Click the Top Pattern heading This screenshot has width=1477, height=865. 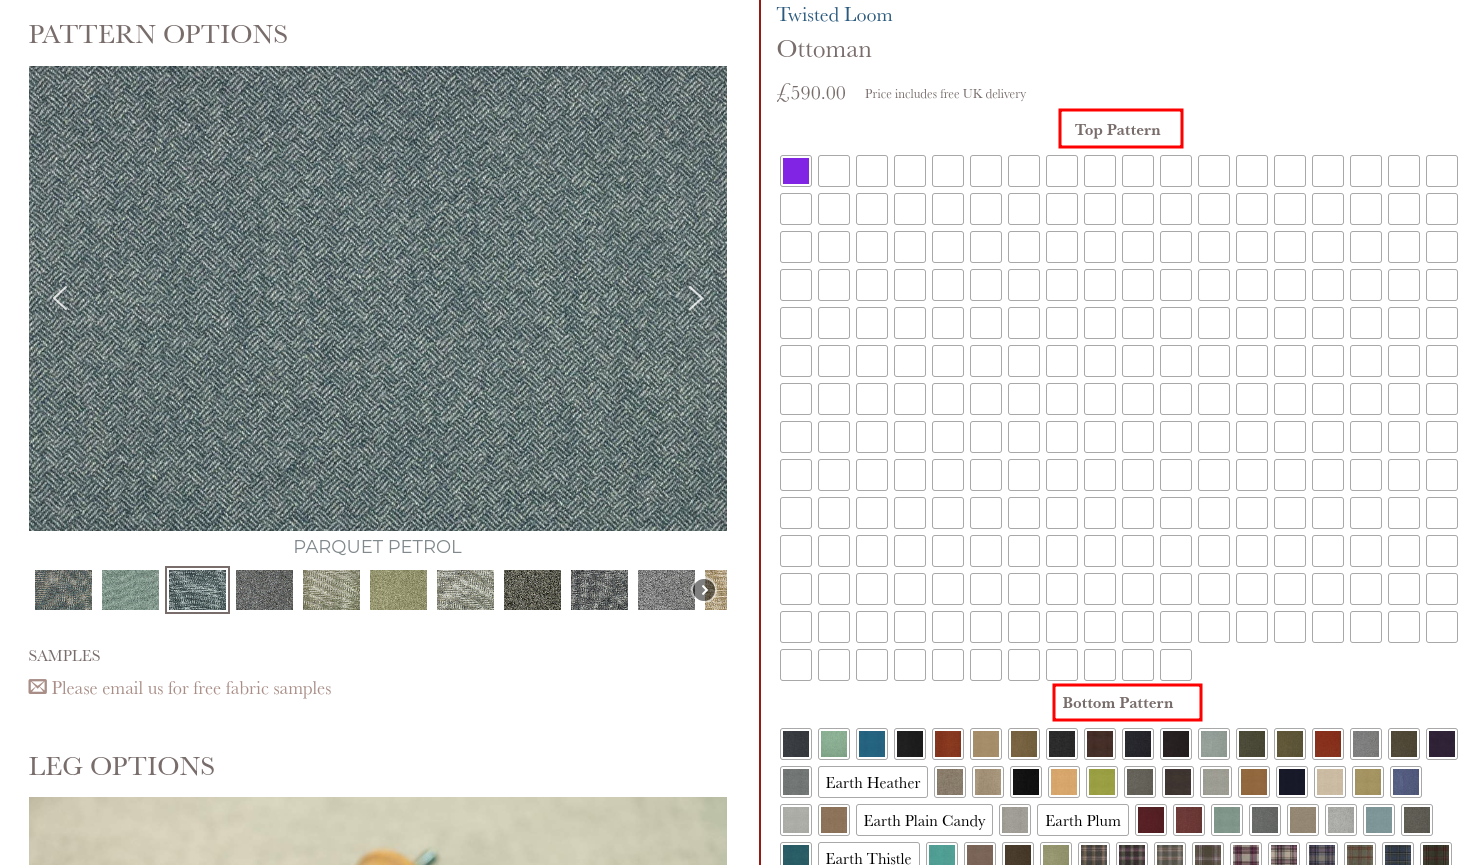coord(1117,130)
